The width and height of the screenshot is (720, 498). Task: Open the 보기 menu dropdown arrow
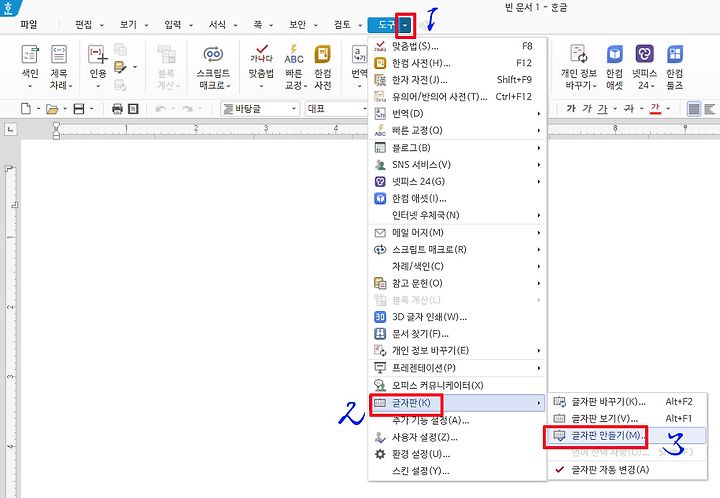[146, 25]
